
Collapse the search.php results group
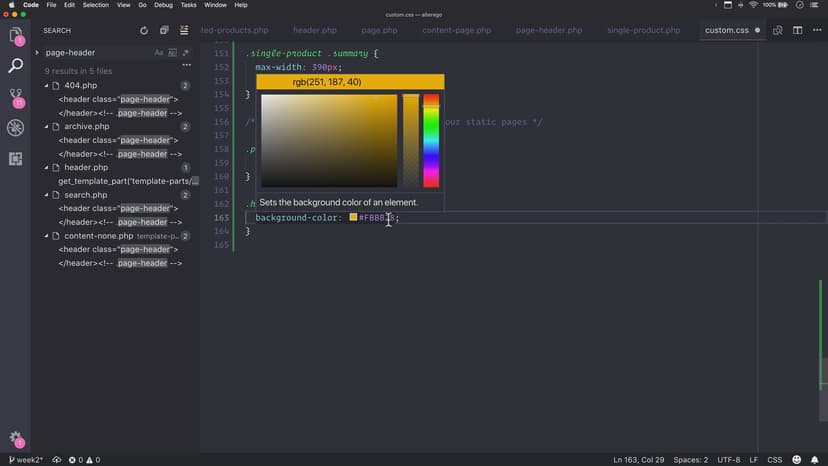pos(47,195)
